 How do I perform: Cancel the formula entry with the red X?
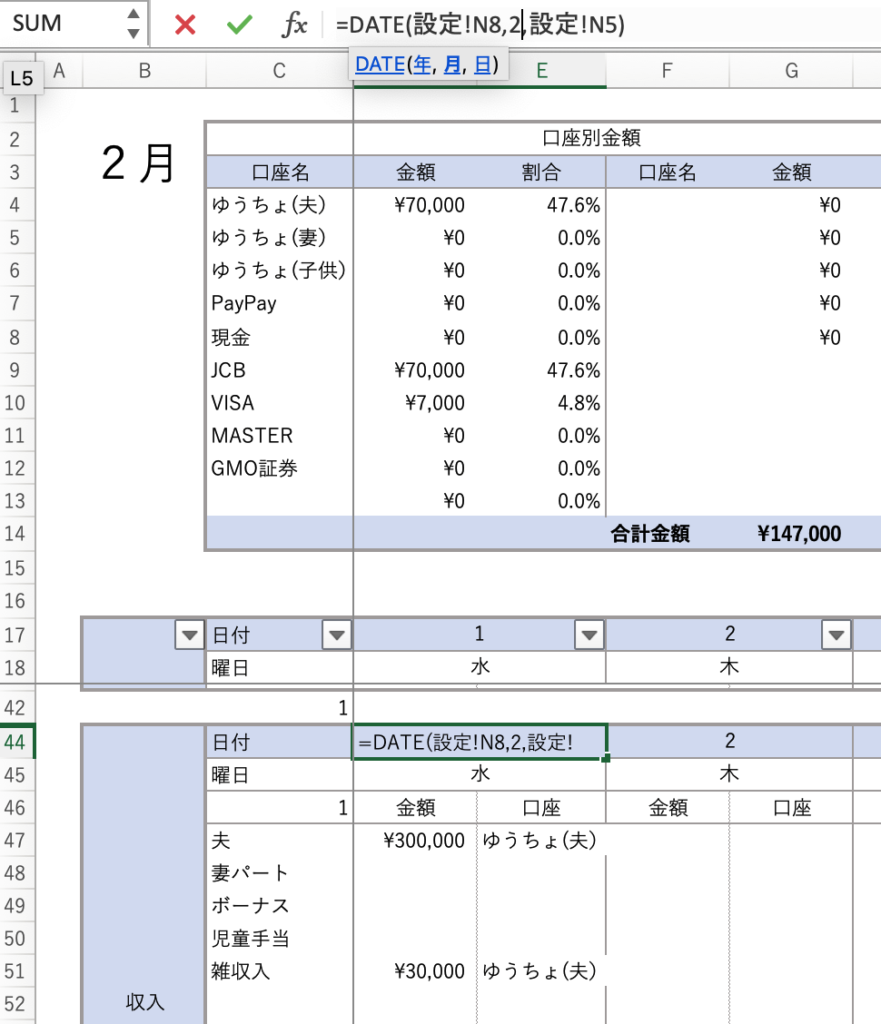point(185,25)
